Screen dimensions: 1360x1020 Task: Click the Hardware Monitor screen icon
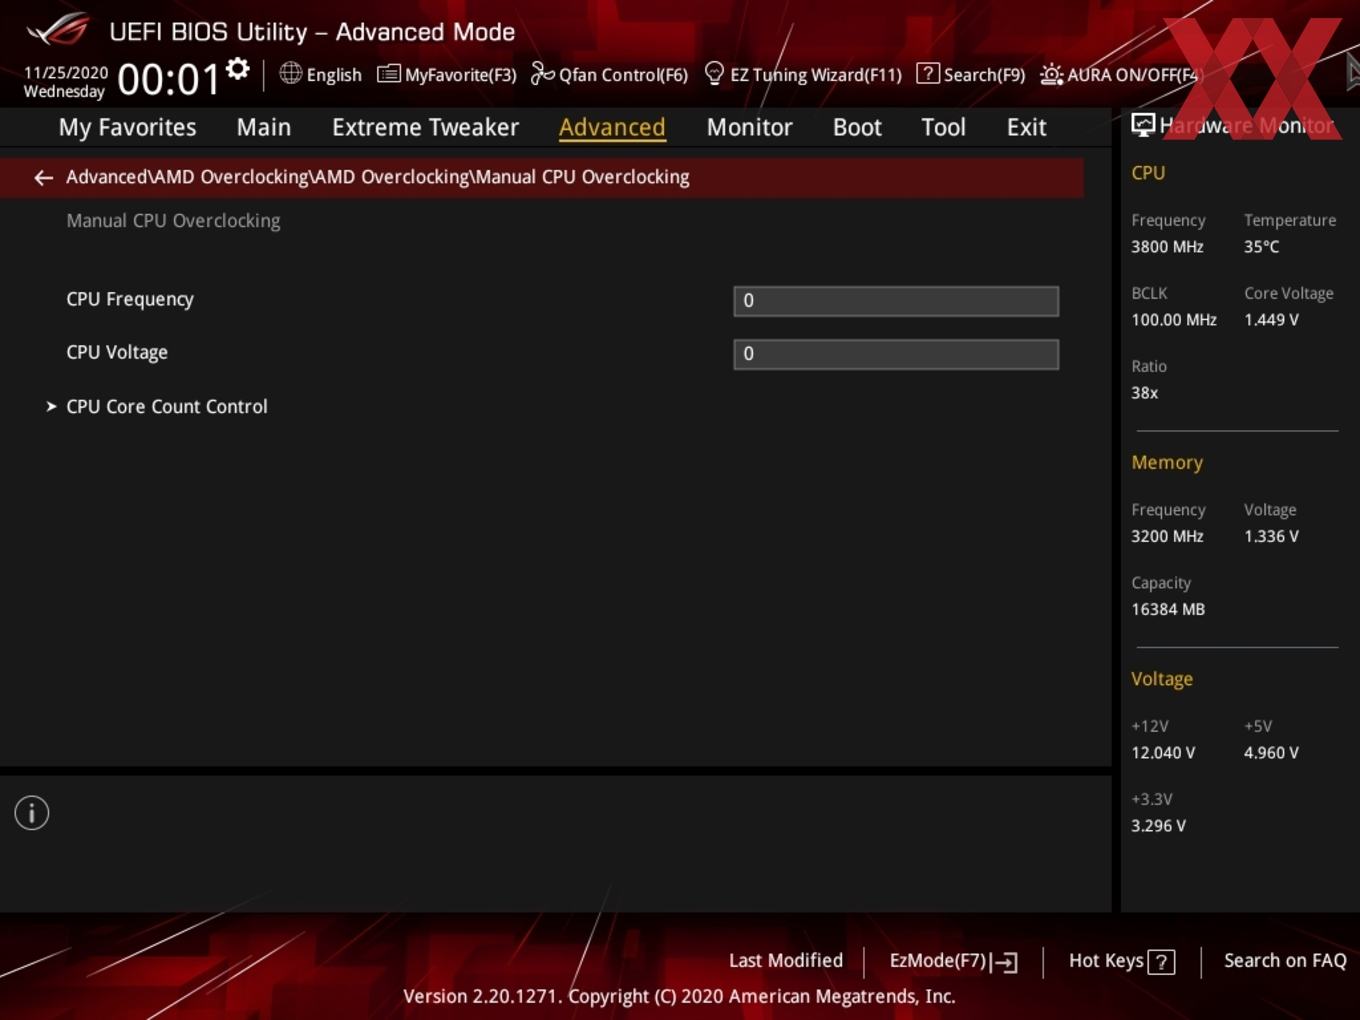pyautogui.click(x=1143, y=124)
